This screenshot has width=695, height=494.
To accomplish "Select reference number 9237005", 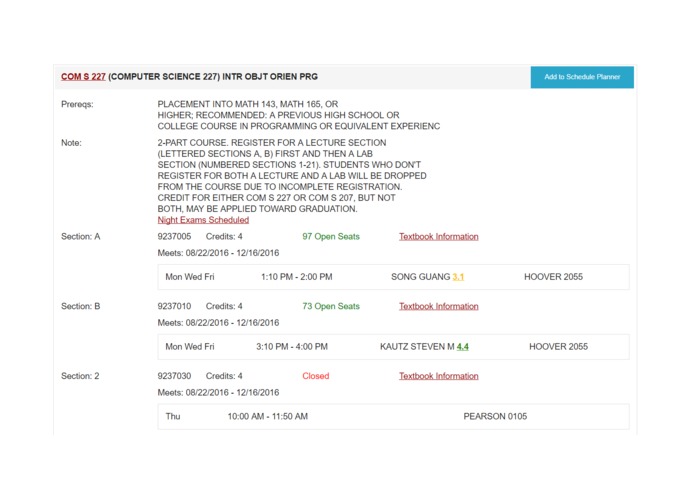I will point(174,237).
